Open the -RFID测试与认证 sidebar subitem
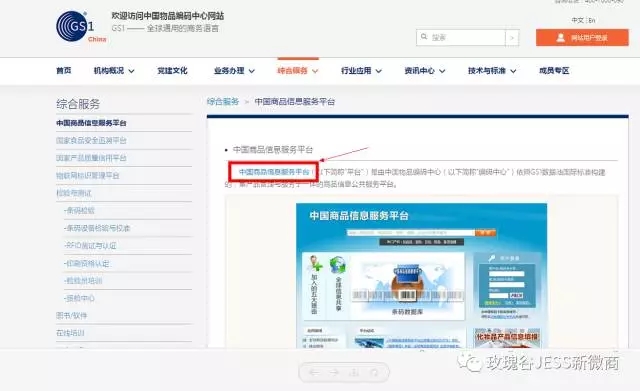 click(x=90, y=246)
